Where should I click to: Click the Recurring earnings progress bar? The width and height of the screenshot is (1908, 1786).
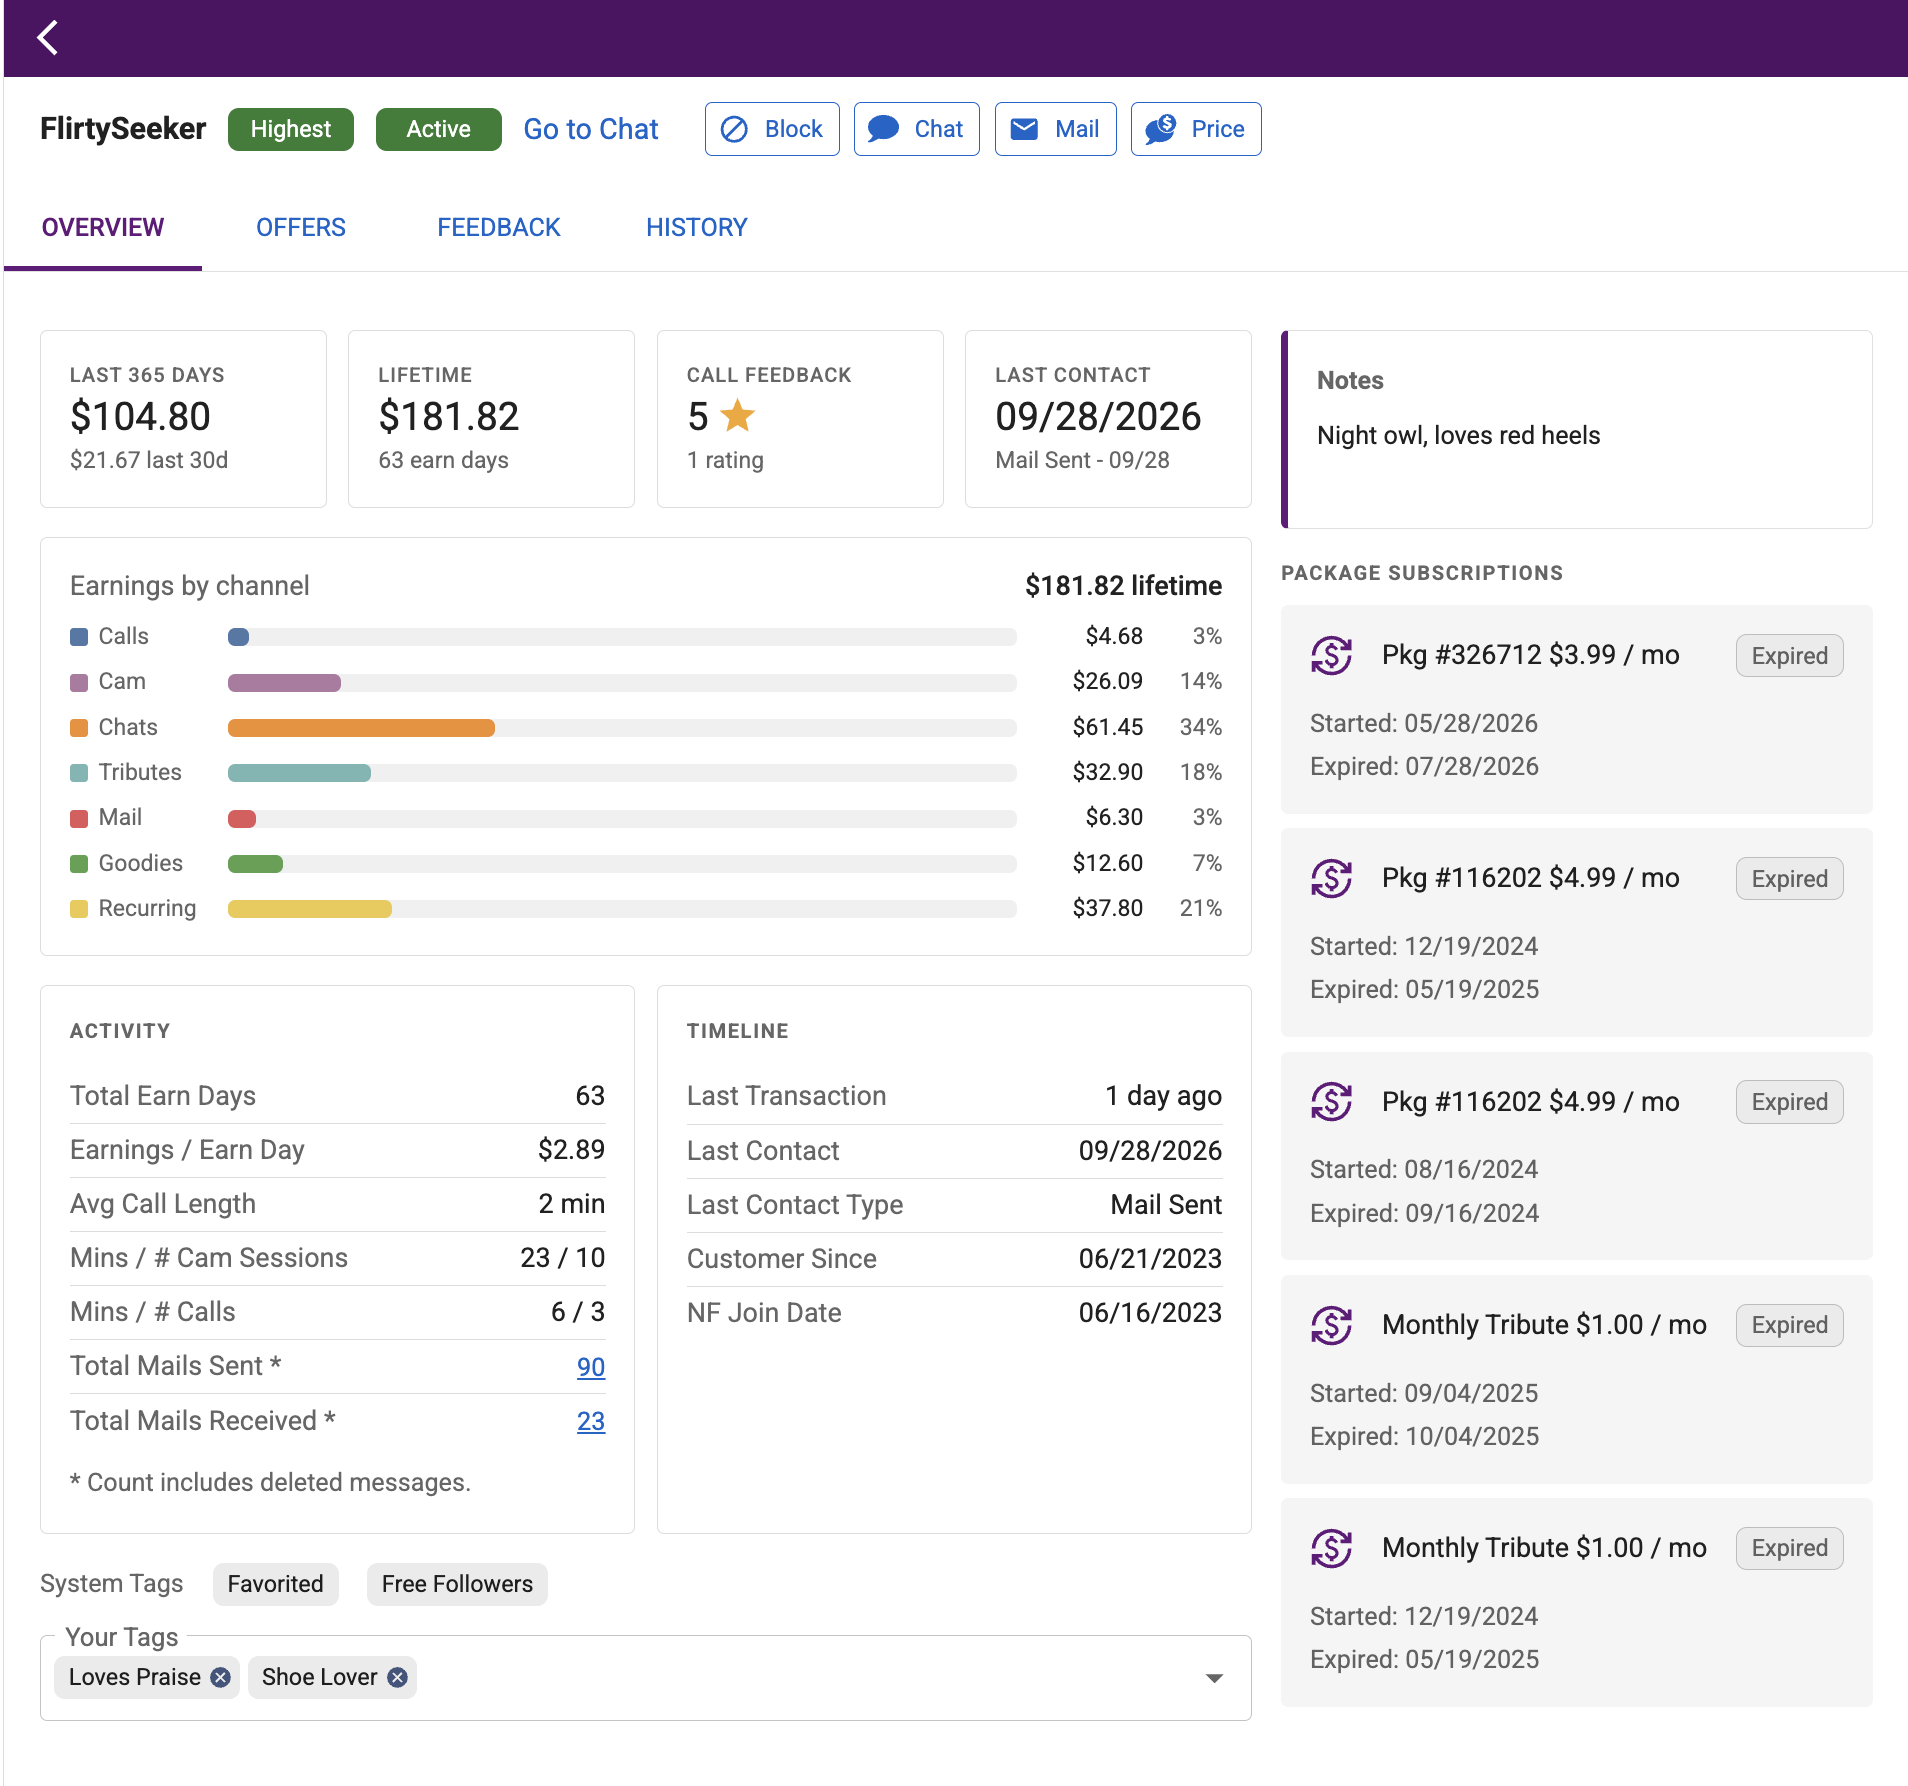tap(622, 909)
